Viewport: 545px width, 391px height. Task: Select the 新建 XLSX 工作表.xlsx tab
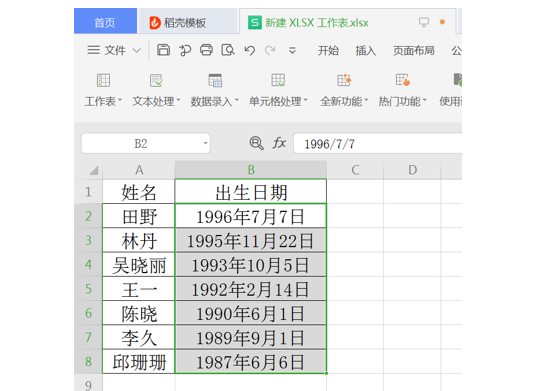point(347,22)
